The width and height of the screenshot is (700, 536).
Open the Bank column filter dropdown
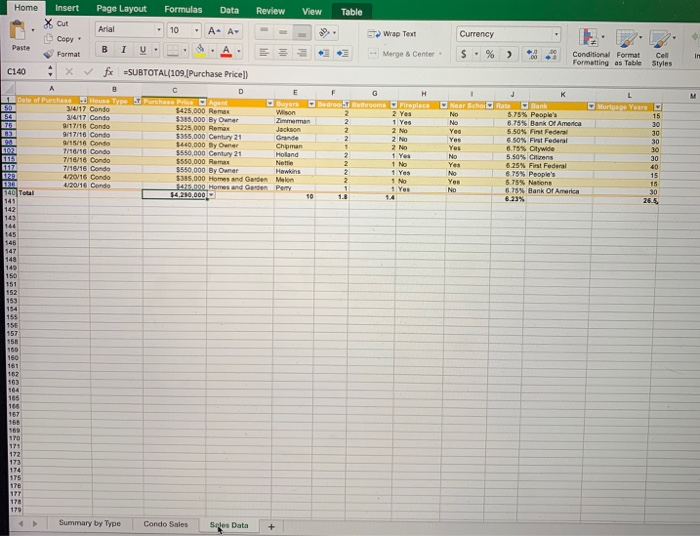[x=591, y=106]
